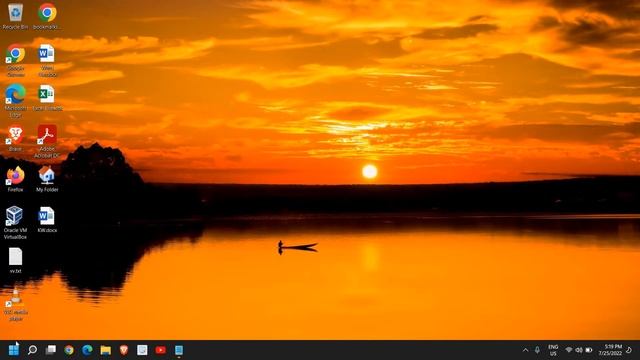Select the .txt text file icon
The image size is (640, 360).
(x=15, y=260)
